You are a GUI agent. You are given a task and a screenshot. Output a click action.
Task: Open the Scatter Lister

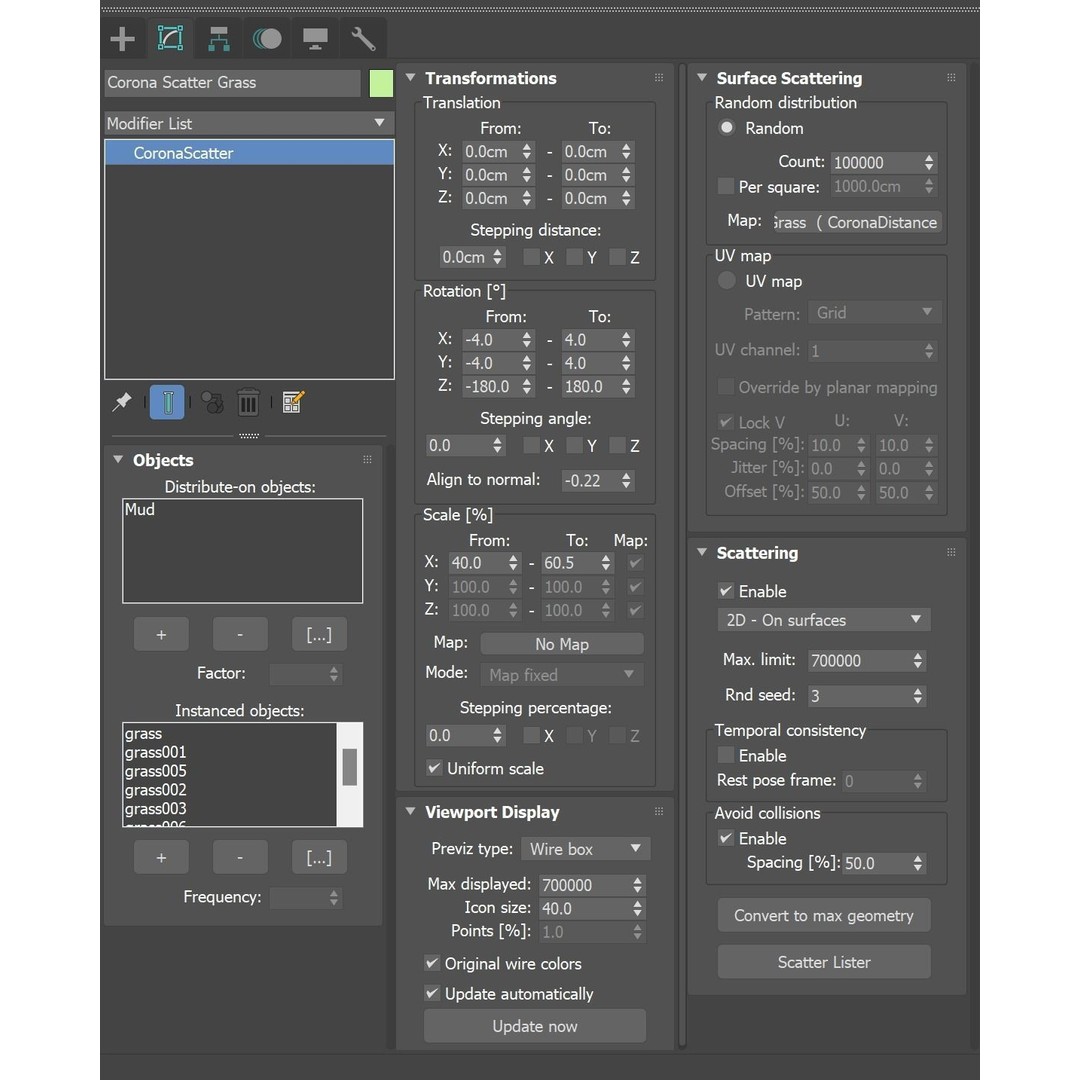click(824, 962)
